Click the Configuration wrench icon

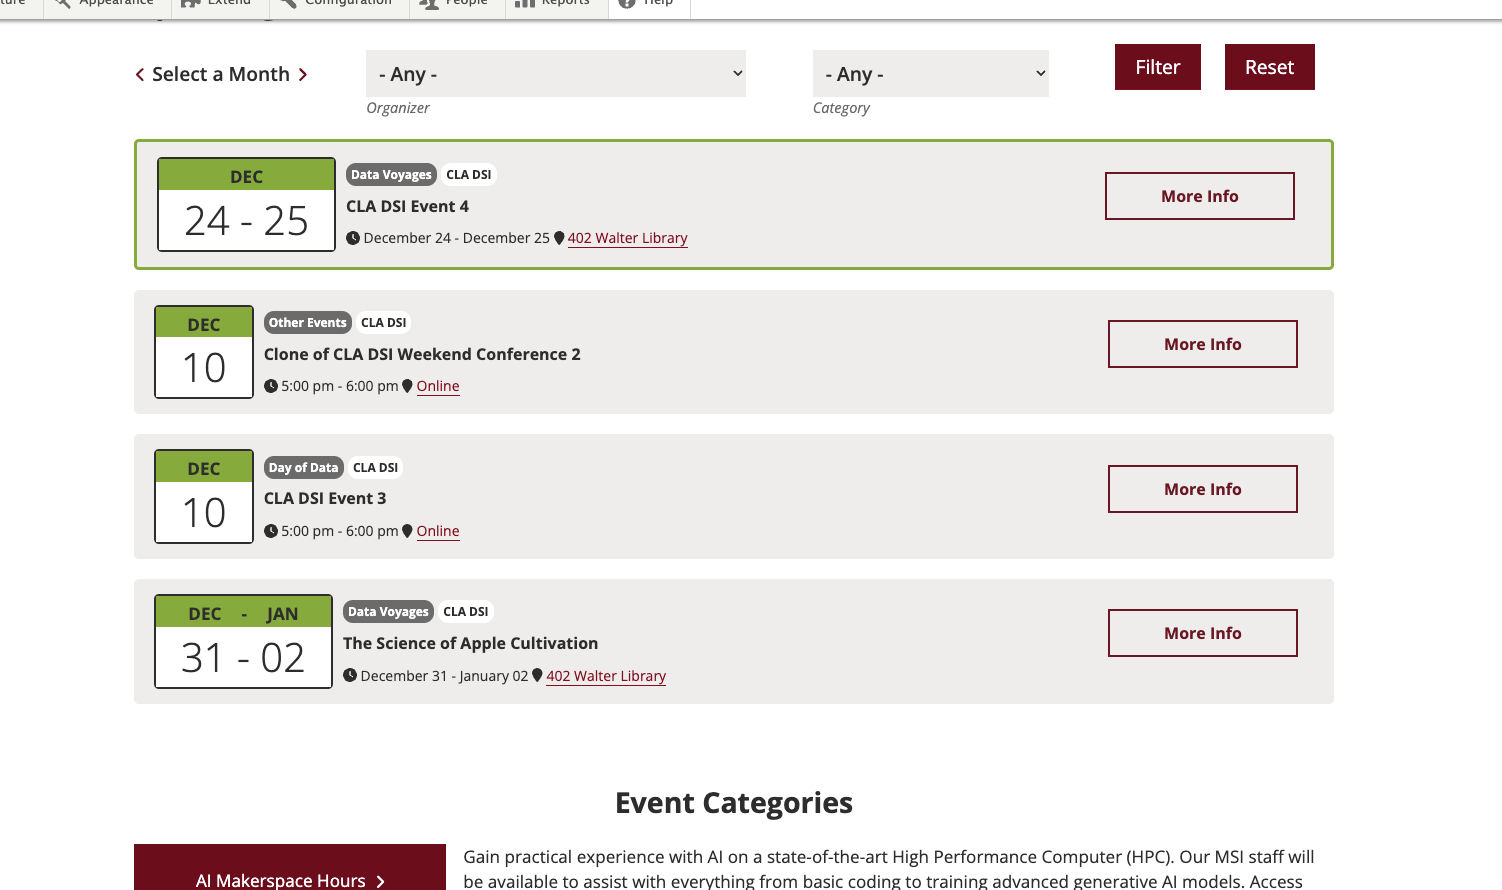click(288, 3)
